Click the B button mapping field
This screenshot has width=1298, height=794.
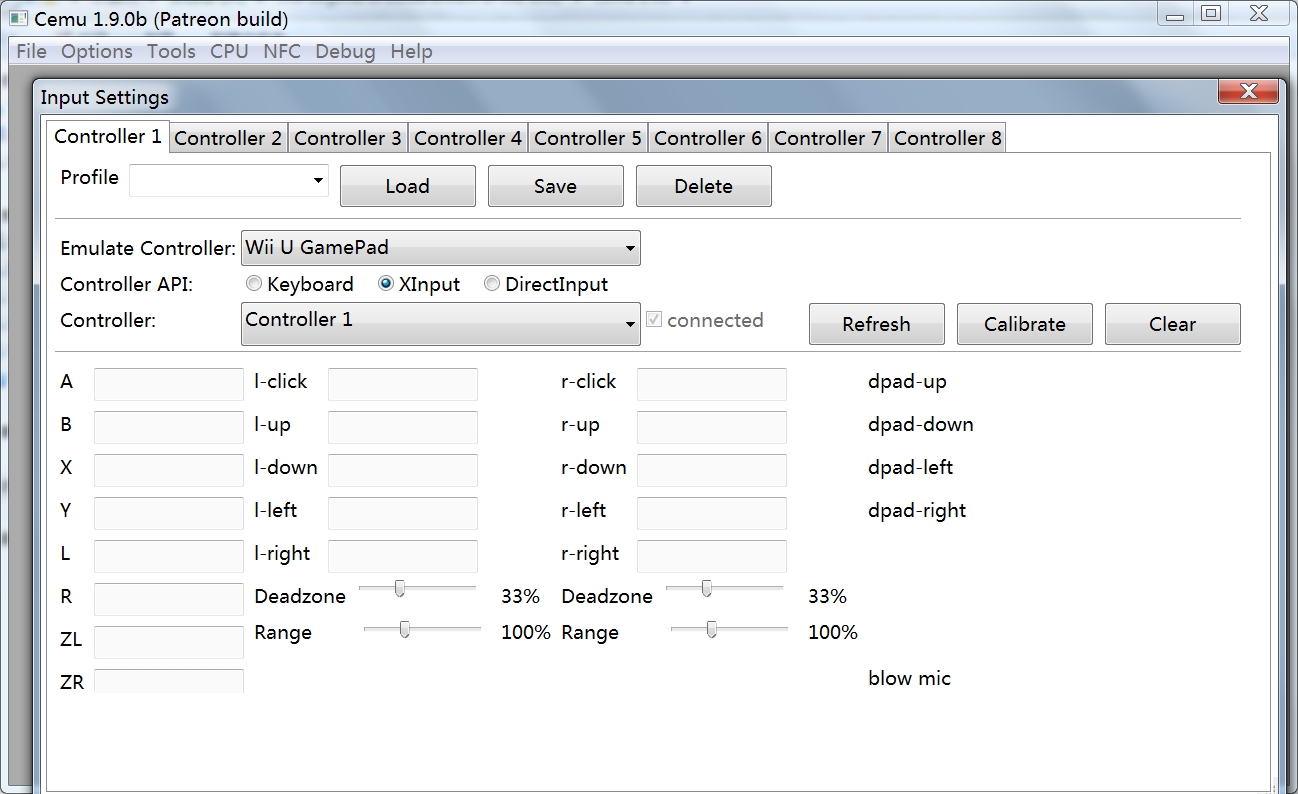pyautogui.click(x=169, y=427)
